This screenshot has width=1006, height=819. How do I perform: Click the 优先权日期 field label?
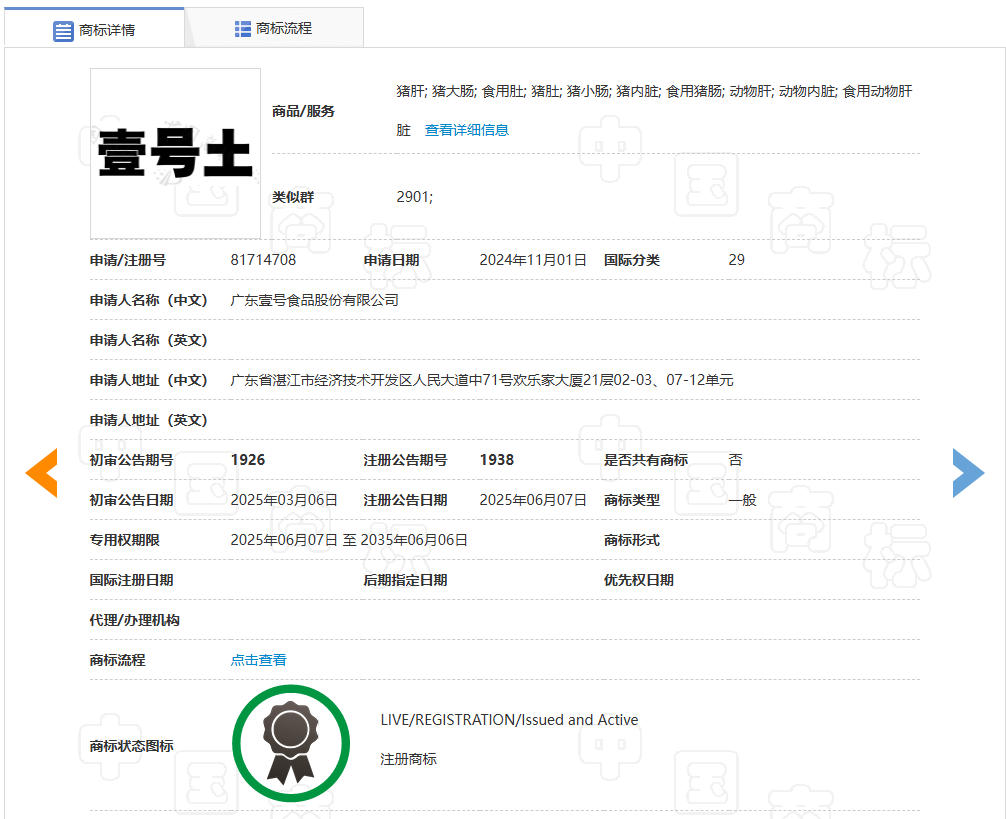639,580
